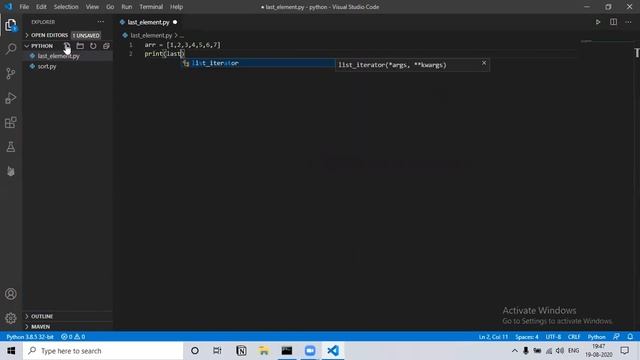Open notifications bell in status bar

click(x=630, y=337)
